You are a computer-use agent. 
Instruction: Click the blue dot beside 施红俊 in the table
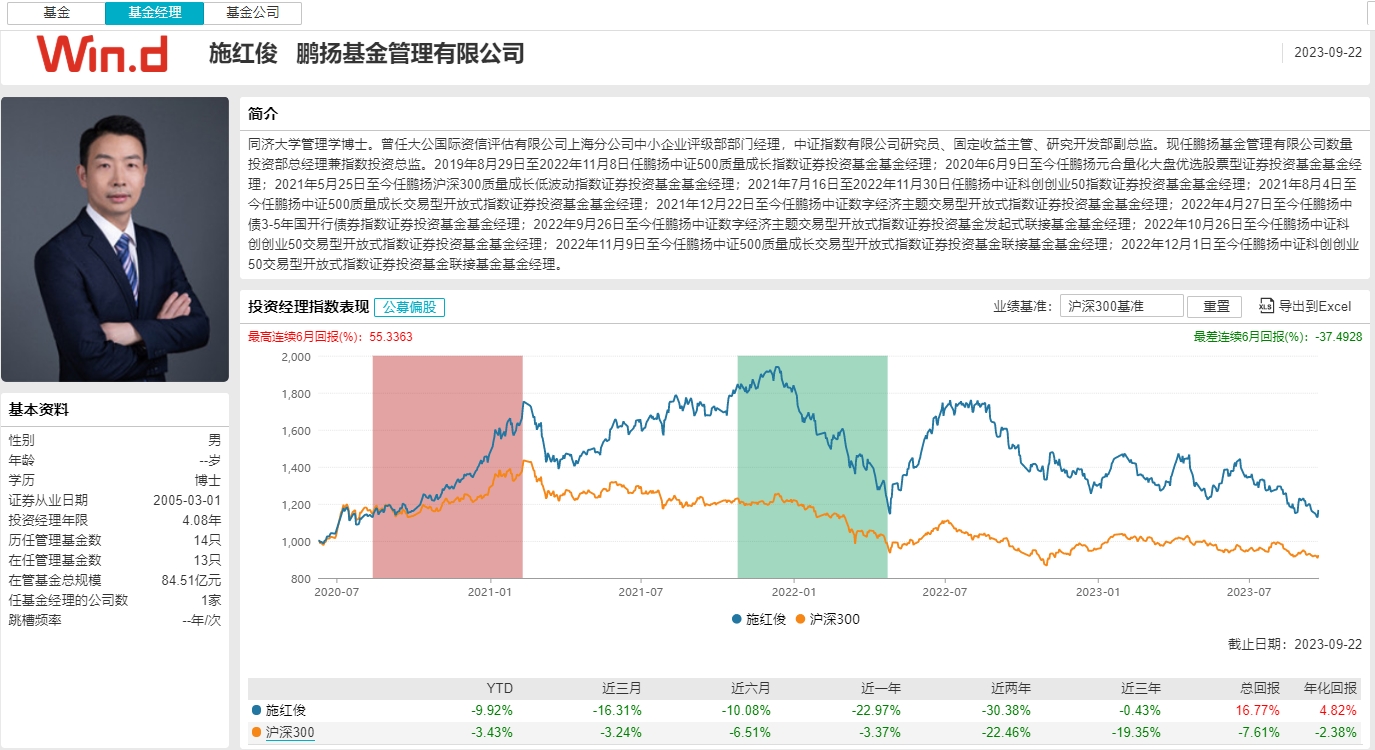(257, 710)
